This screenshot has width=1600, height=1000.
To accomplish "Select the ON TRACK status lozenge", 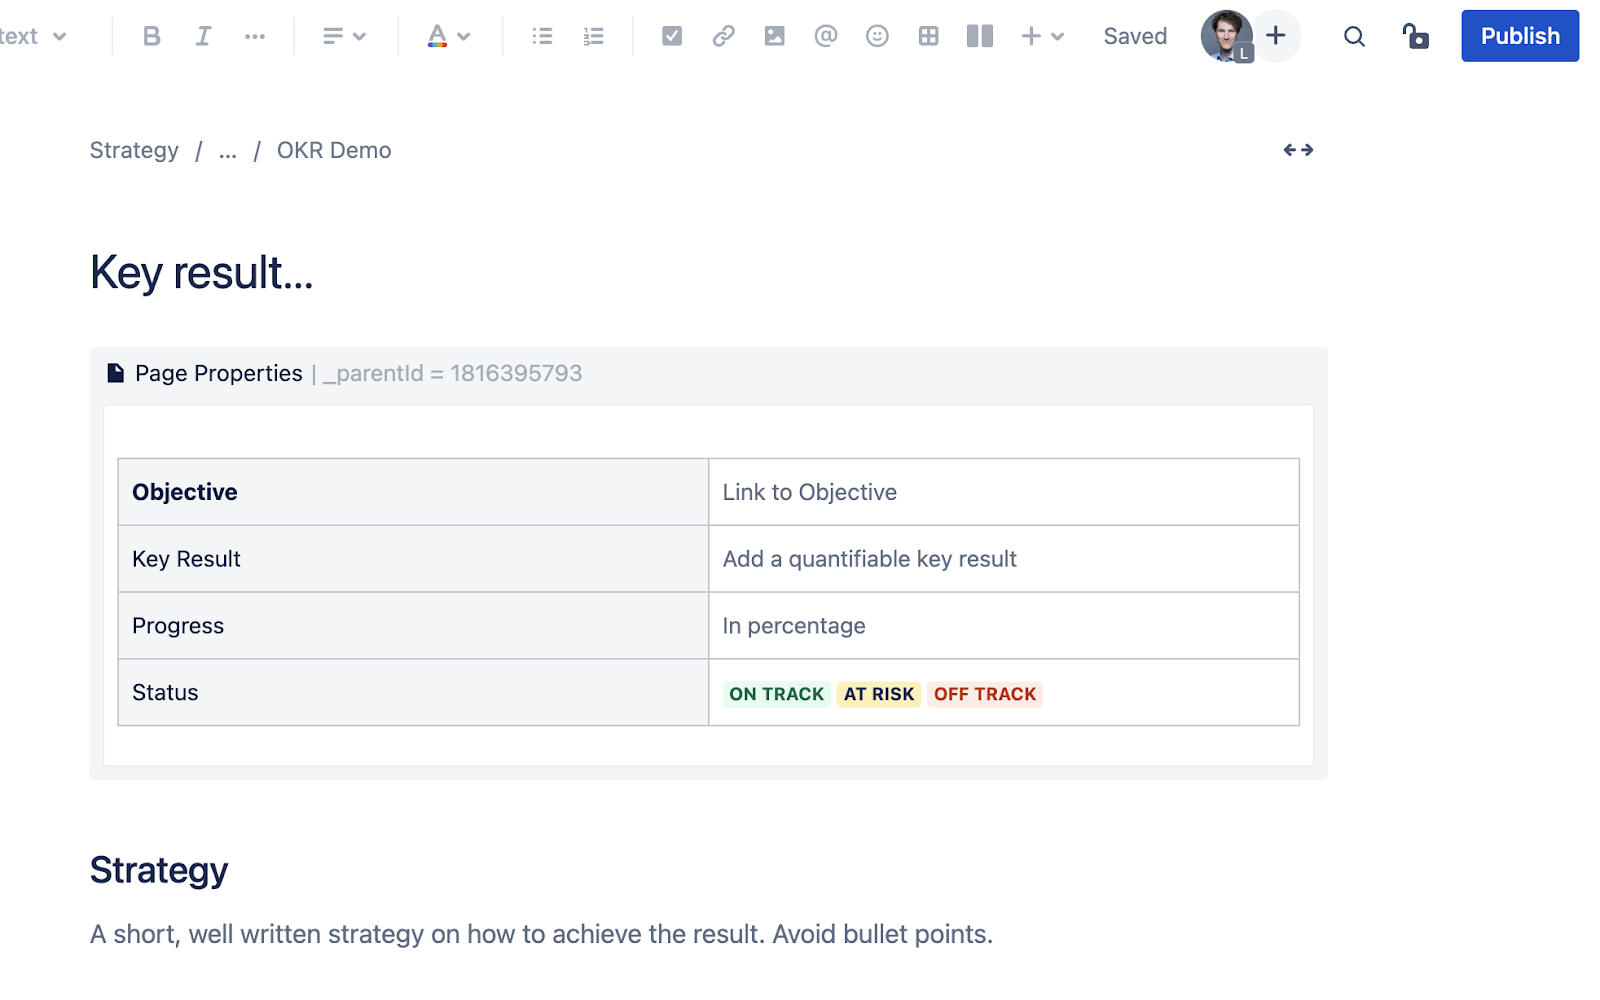I will click(x=776, y=693).
